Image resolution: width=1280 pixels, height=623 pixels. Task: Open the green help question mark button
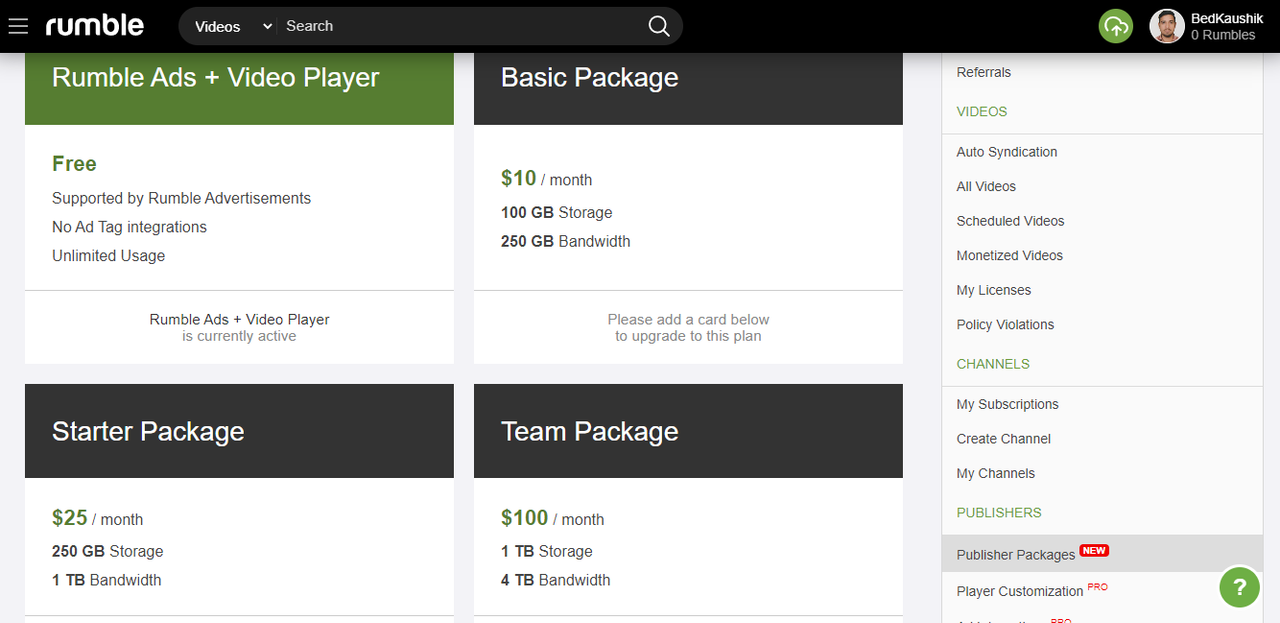[1239, 587]
